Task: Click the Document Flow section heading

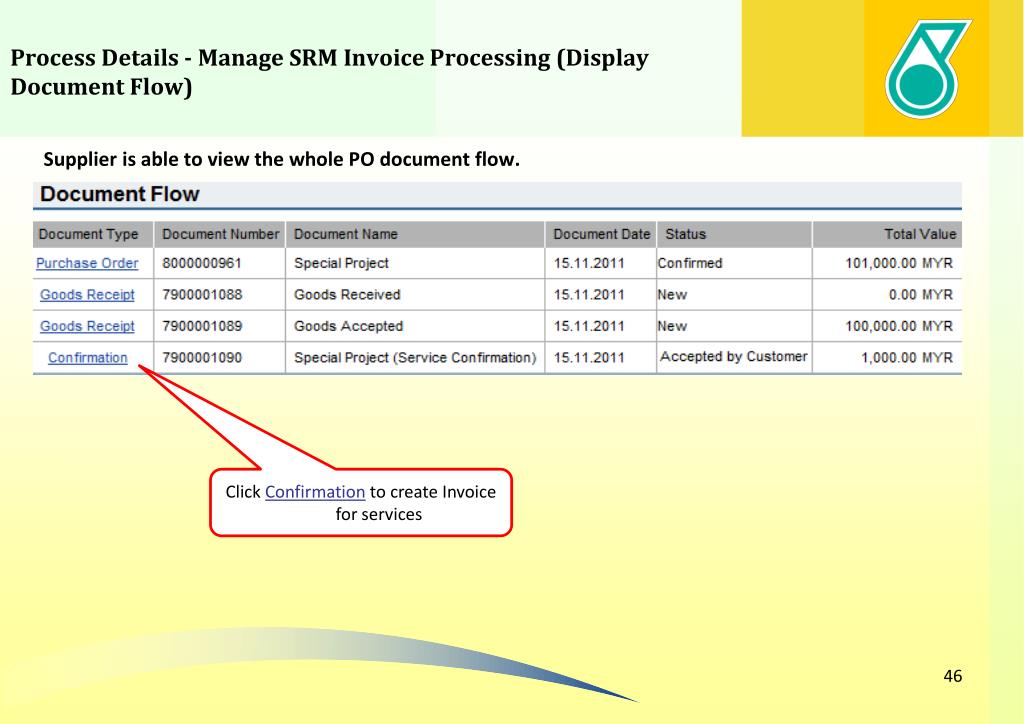Action: (x=120, y=194)
